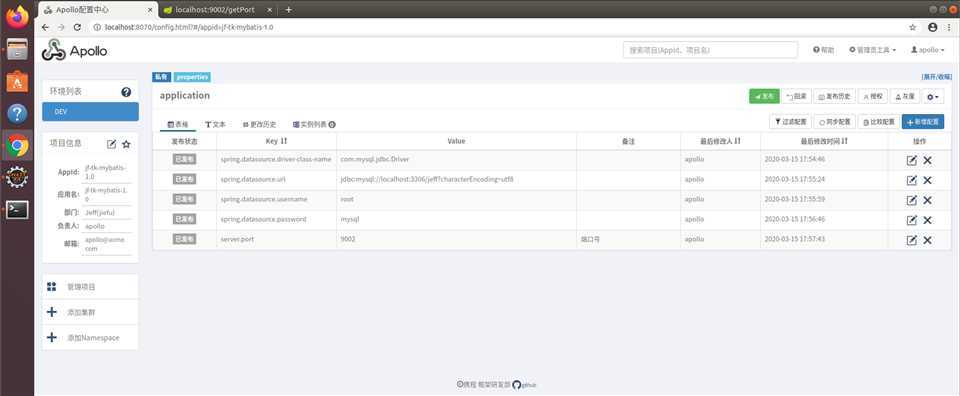Close the Apollo配置中心 browser tab
This screenshot has height=396, width=960.
[151, 10]
